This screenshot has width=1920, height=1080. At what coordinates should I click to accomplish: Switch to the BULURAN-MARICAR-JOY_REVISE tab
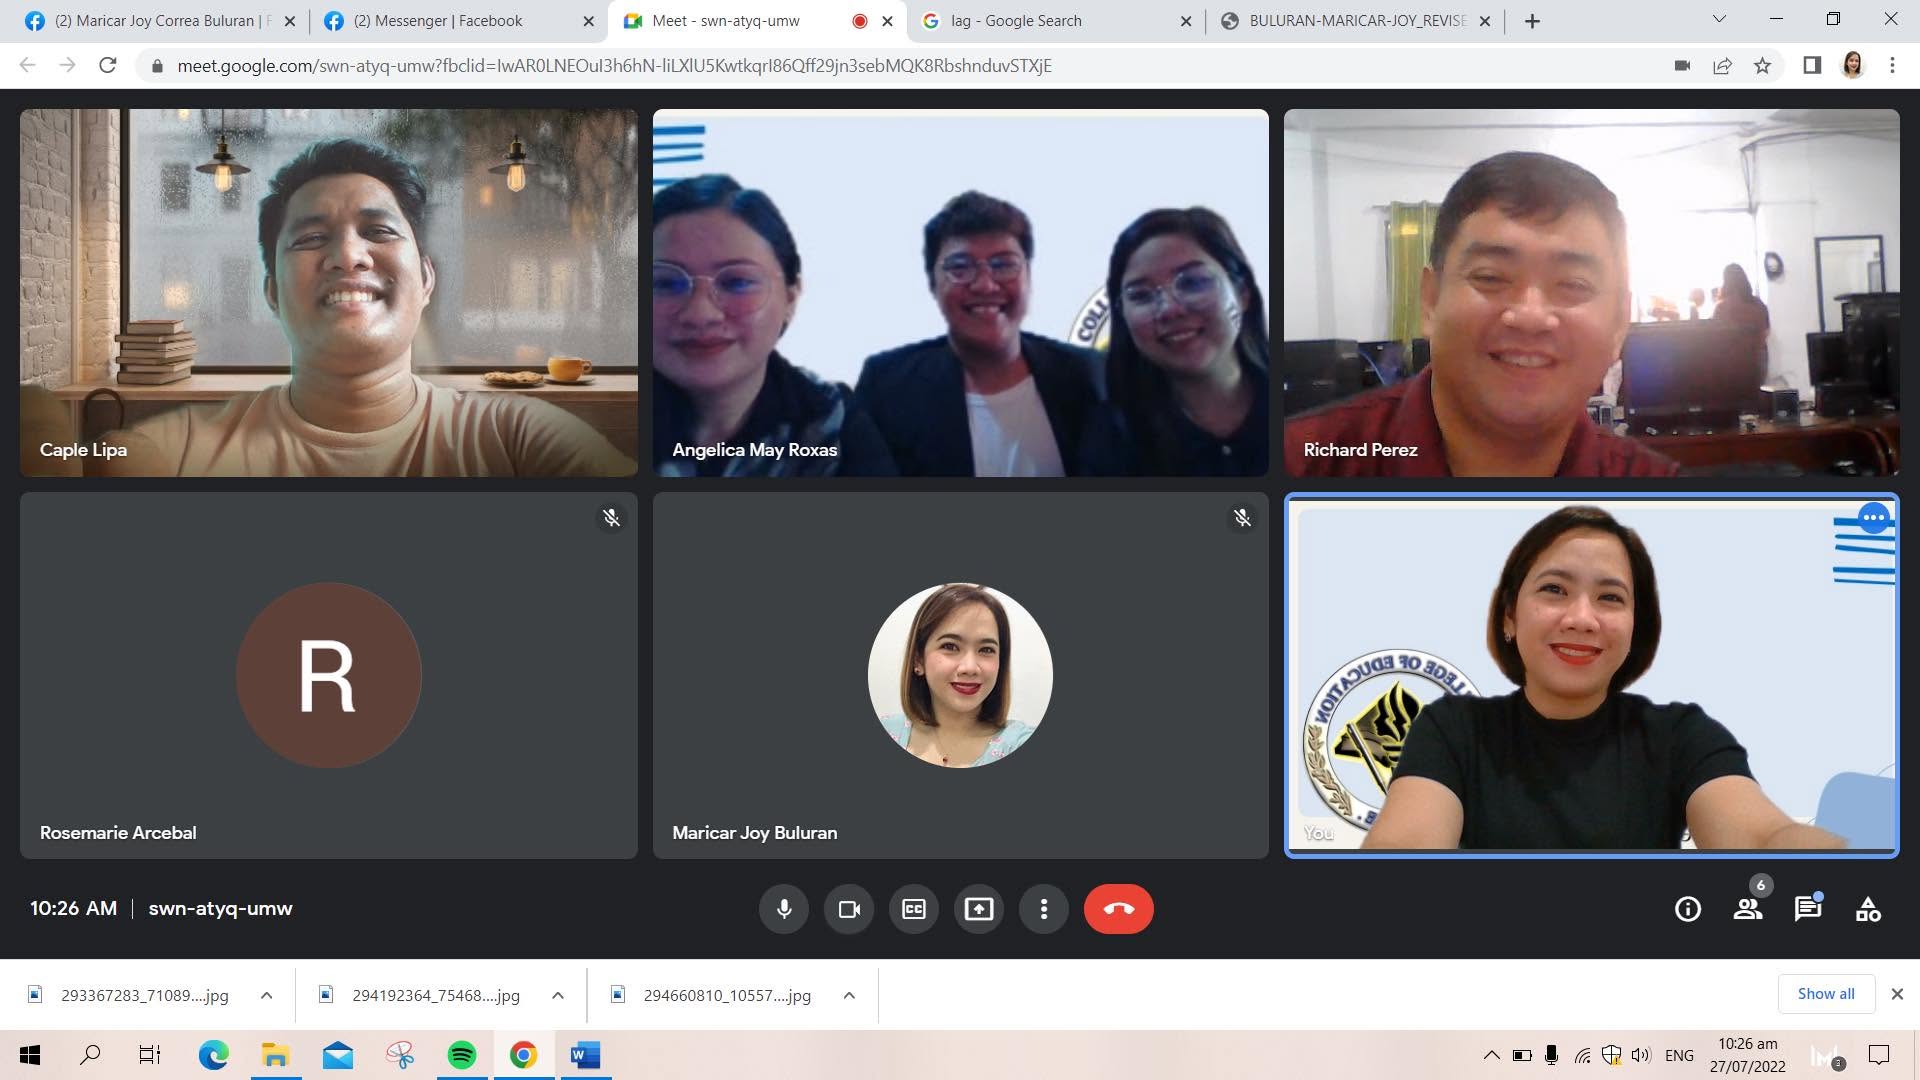coord(1355,21)
